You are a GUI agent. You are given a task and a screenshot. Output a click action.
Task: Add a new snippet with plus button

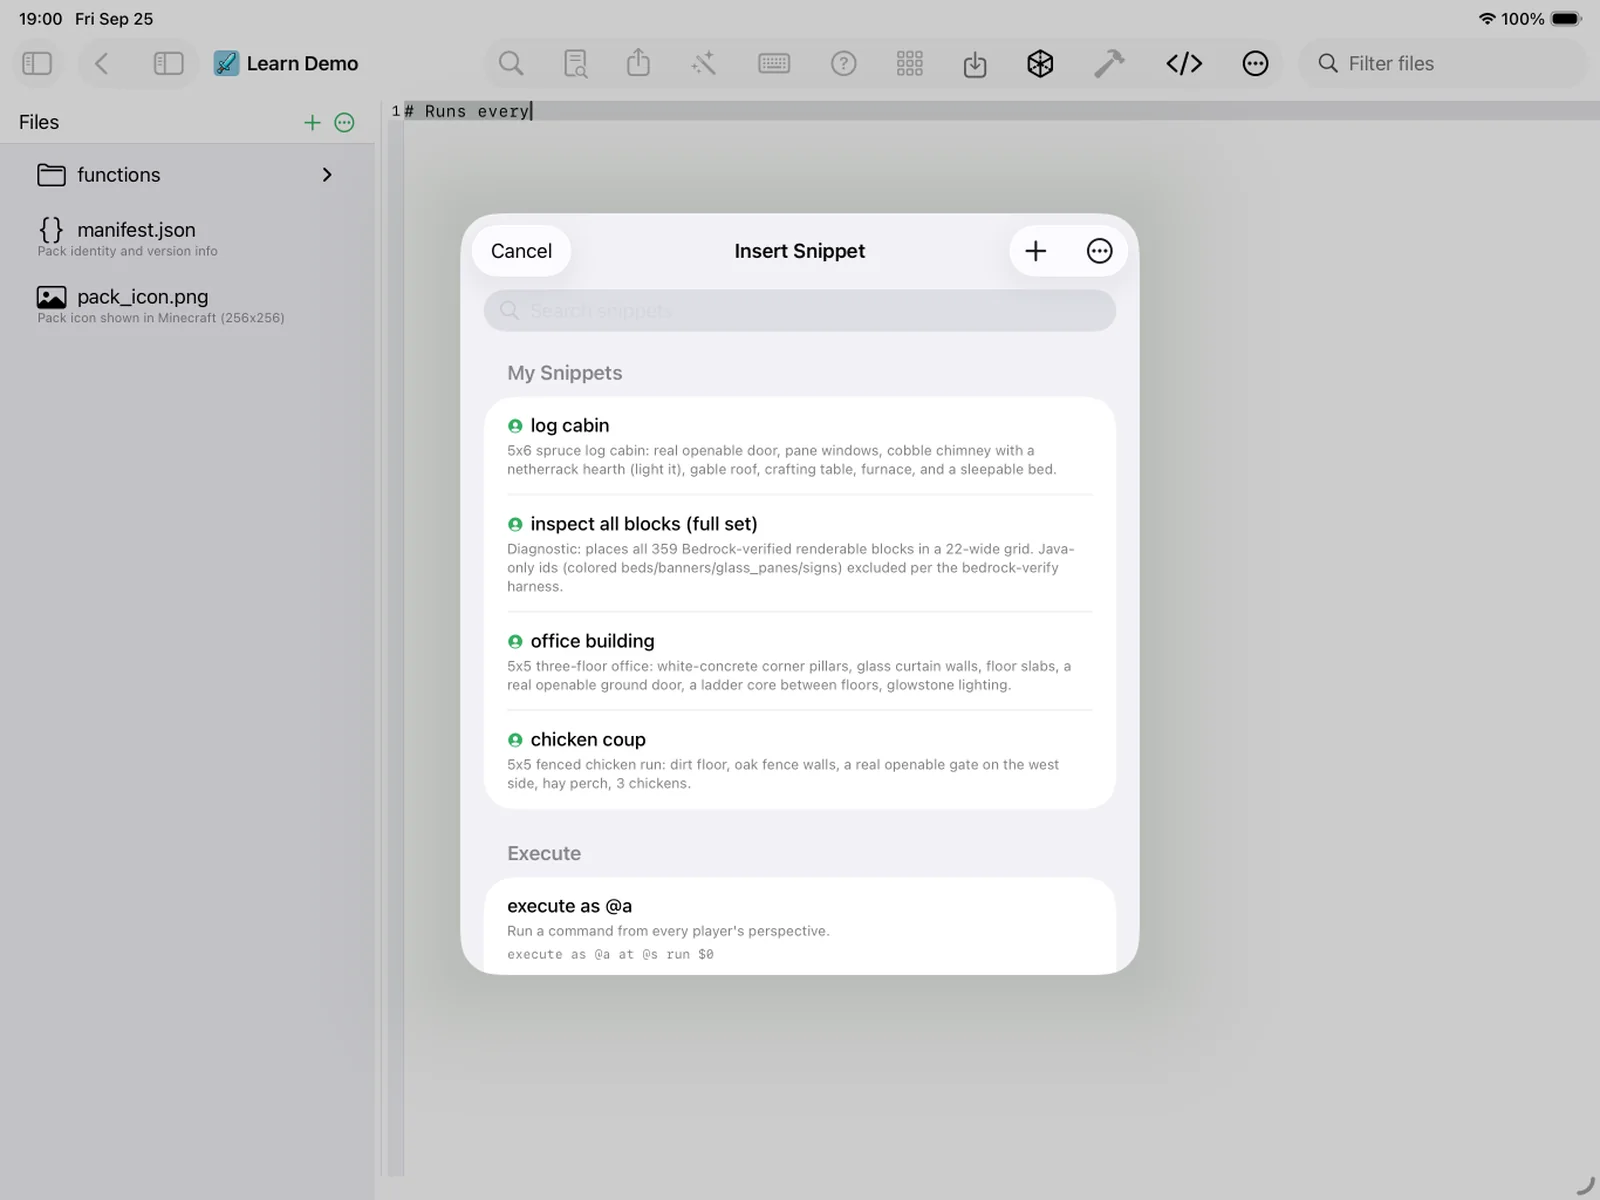tap(1036, 251)
